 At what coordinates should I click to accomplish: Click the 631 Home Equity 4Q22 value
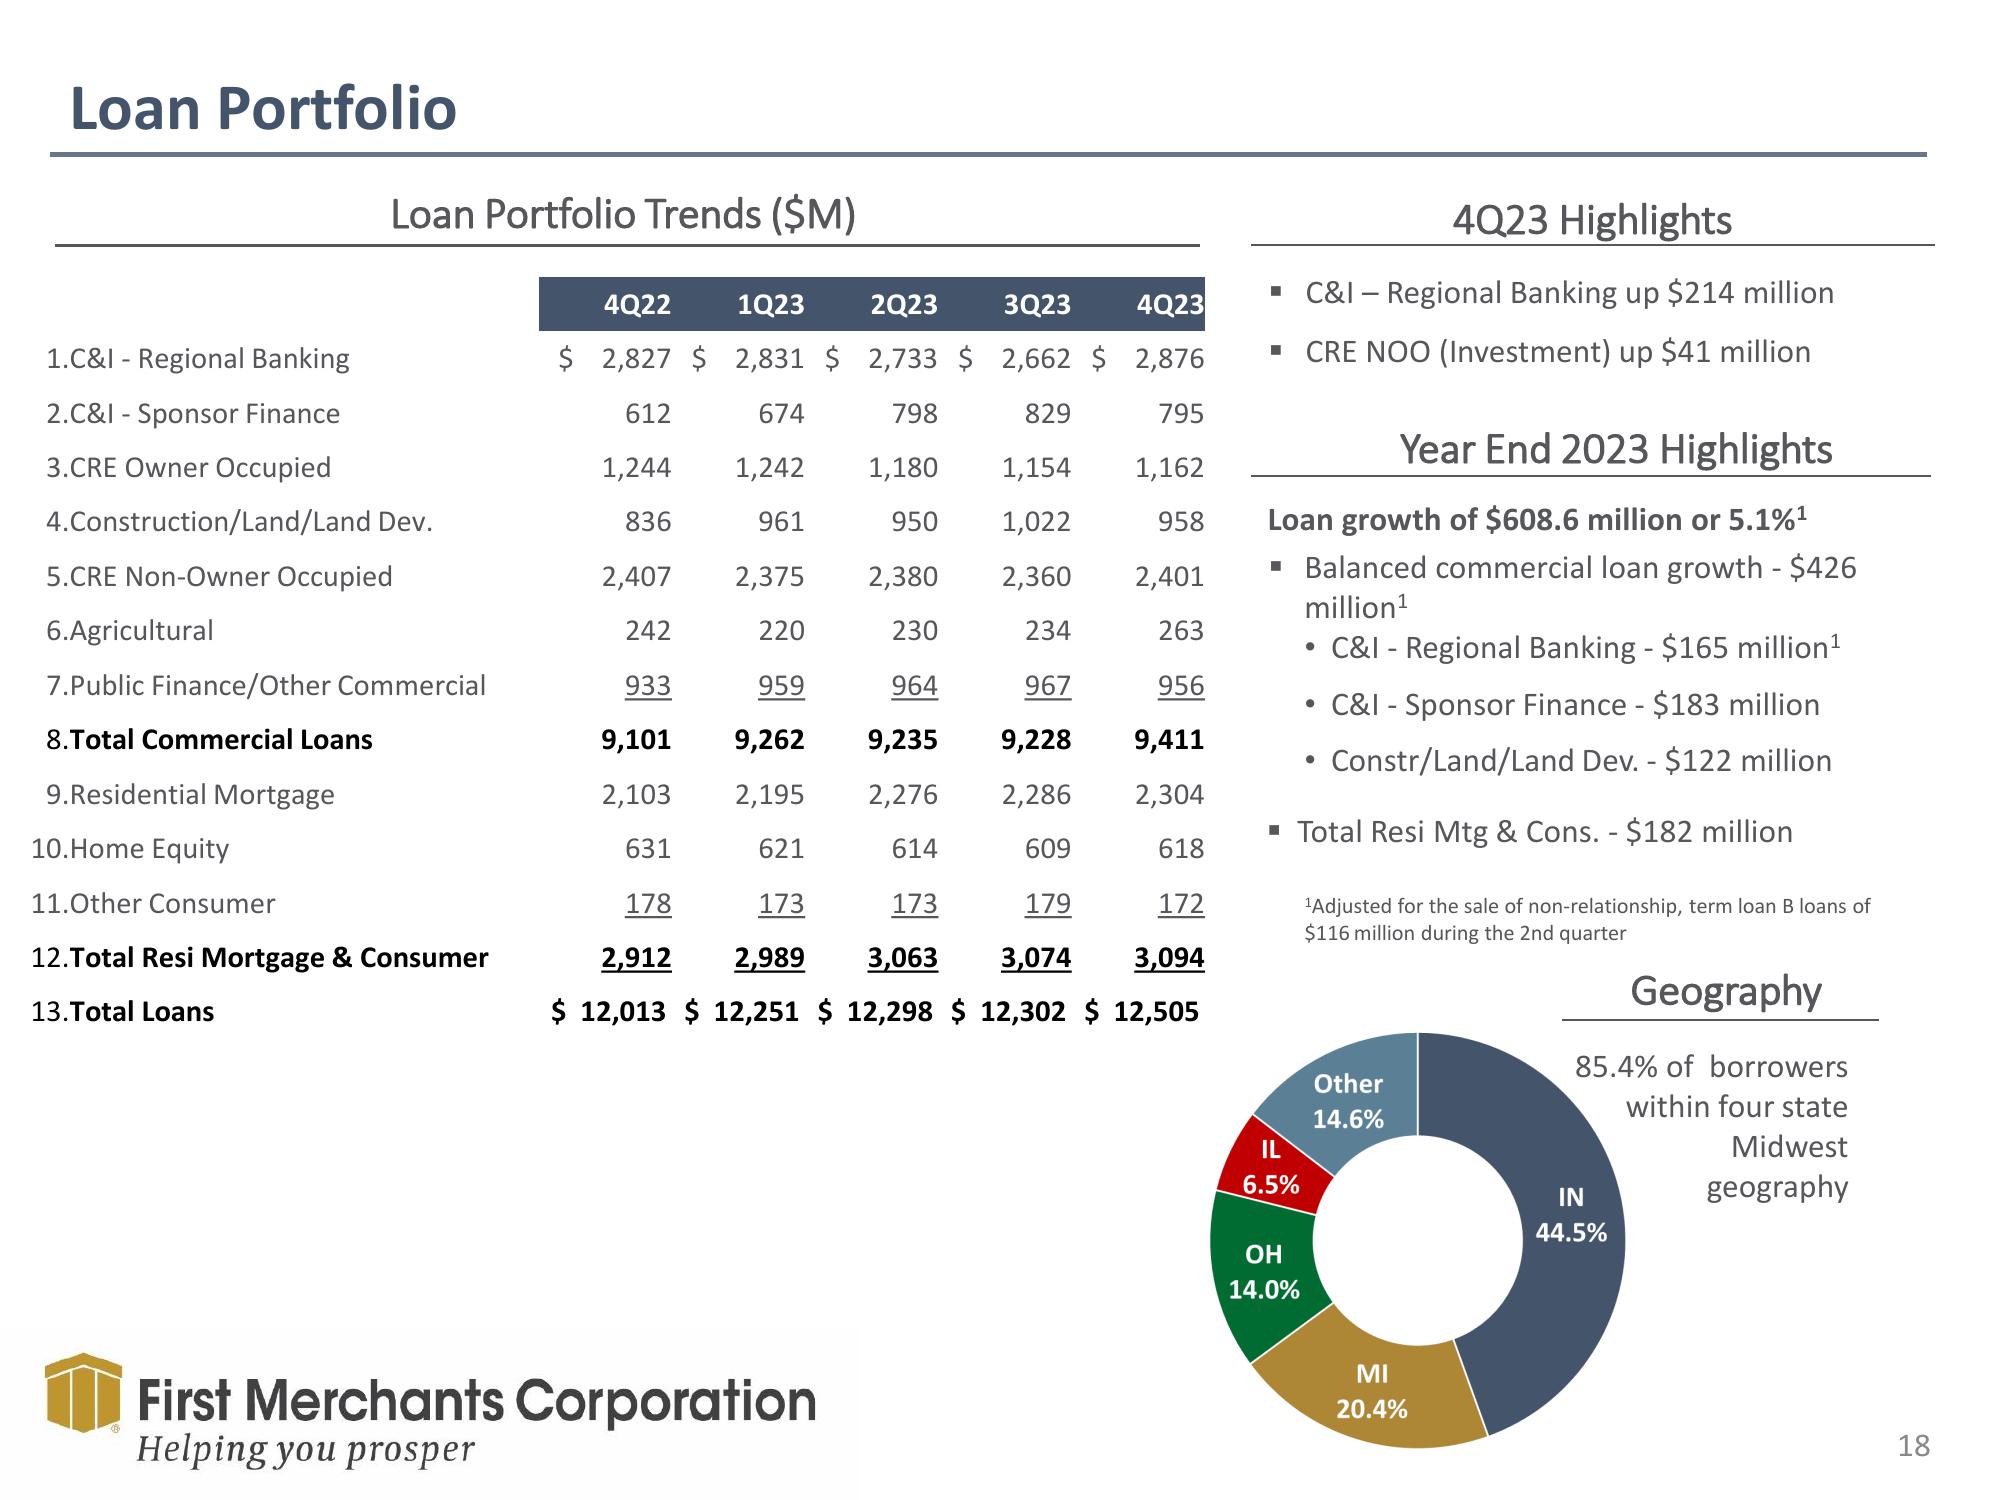[648, 849]
